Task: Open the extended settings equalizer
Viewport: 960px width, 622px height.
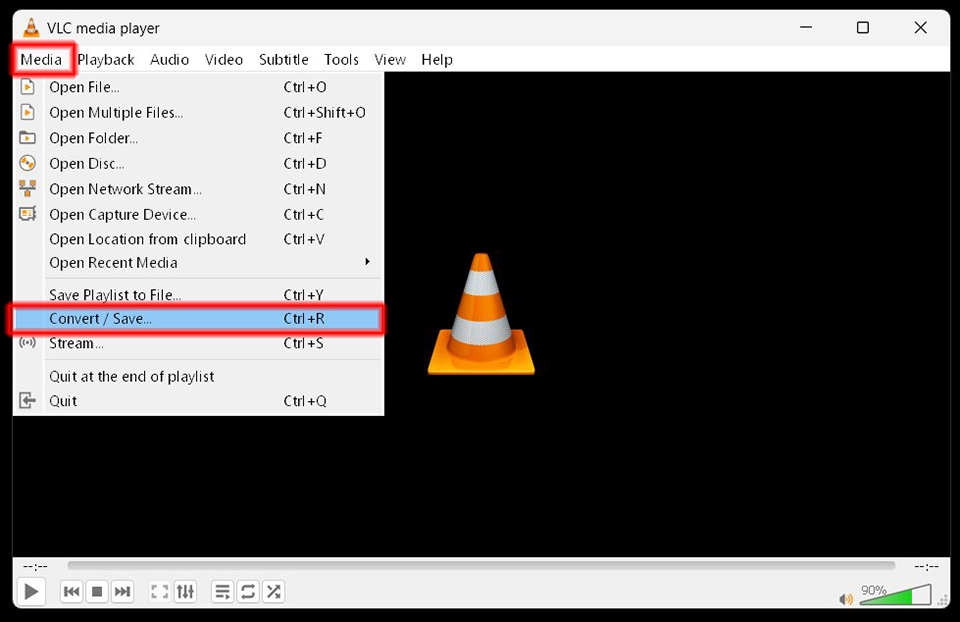Action: tap(185, 591)
